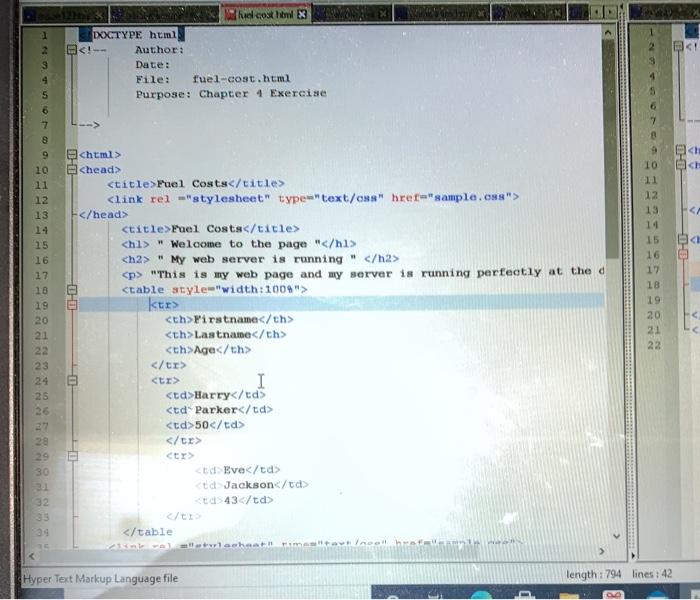
Task: Collapse the <html> fold marker on line 9
Action: point(71,154)
